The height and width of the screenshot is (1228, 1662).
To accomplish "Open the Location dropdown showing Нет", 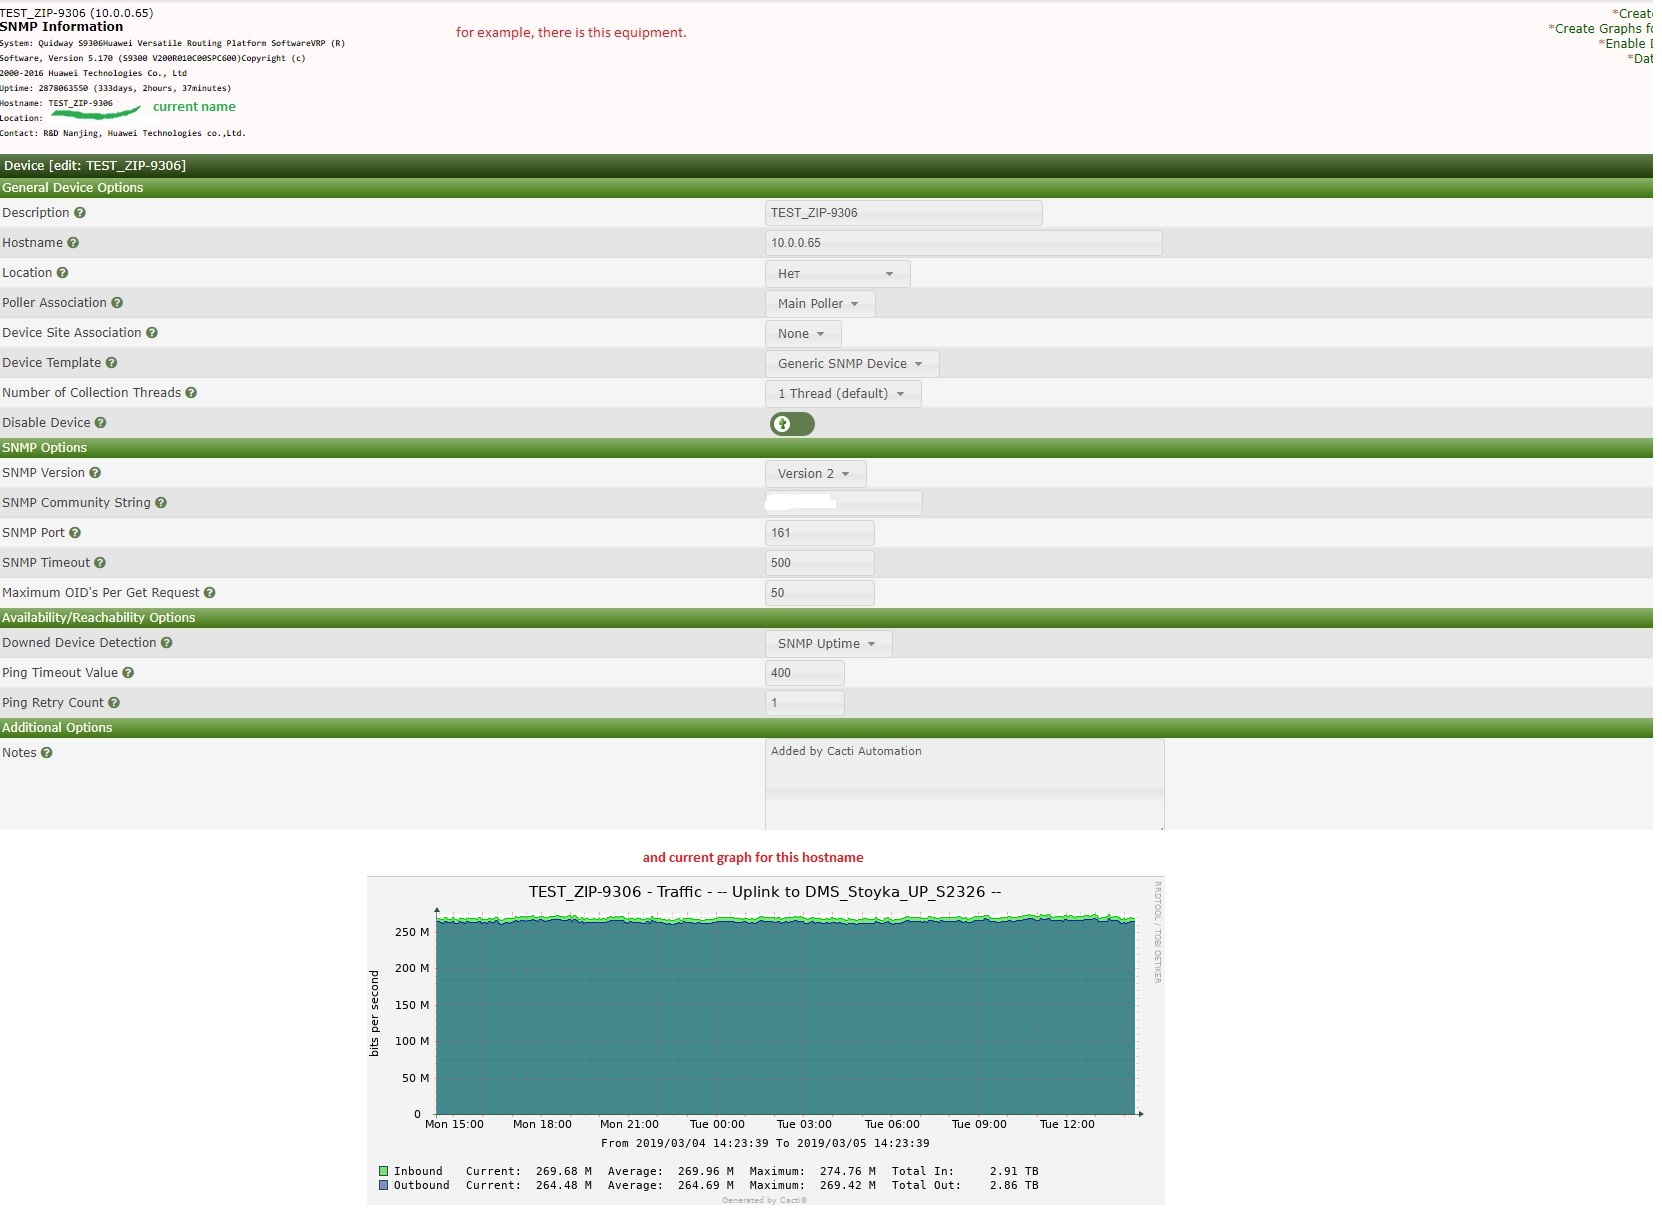I will [x=837, y=273].
